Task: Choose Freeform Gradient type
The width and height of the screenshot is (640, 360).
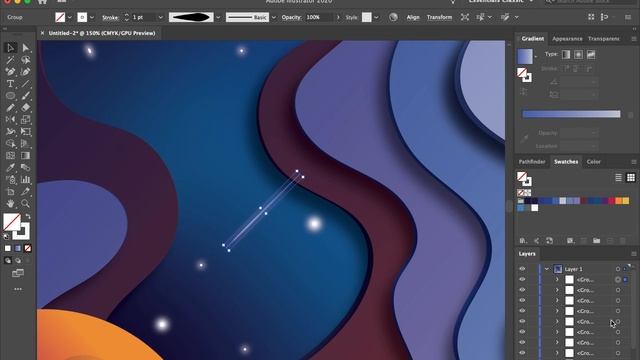Action: pos(591,54)
